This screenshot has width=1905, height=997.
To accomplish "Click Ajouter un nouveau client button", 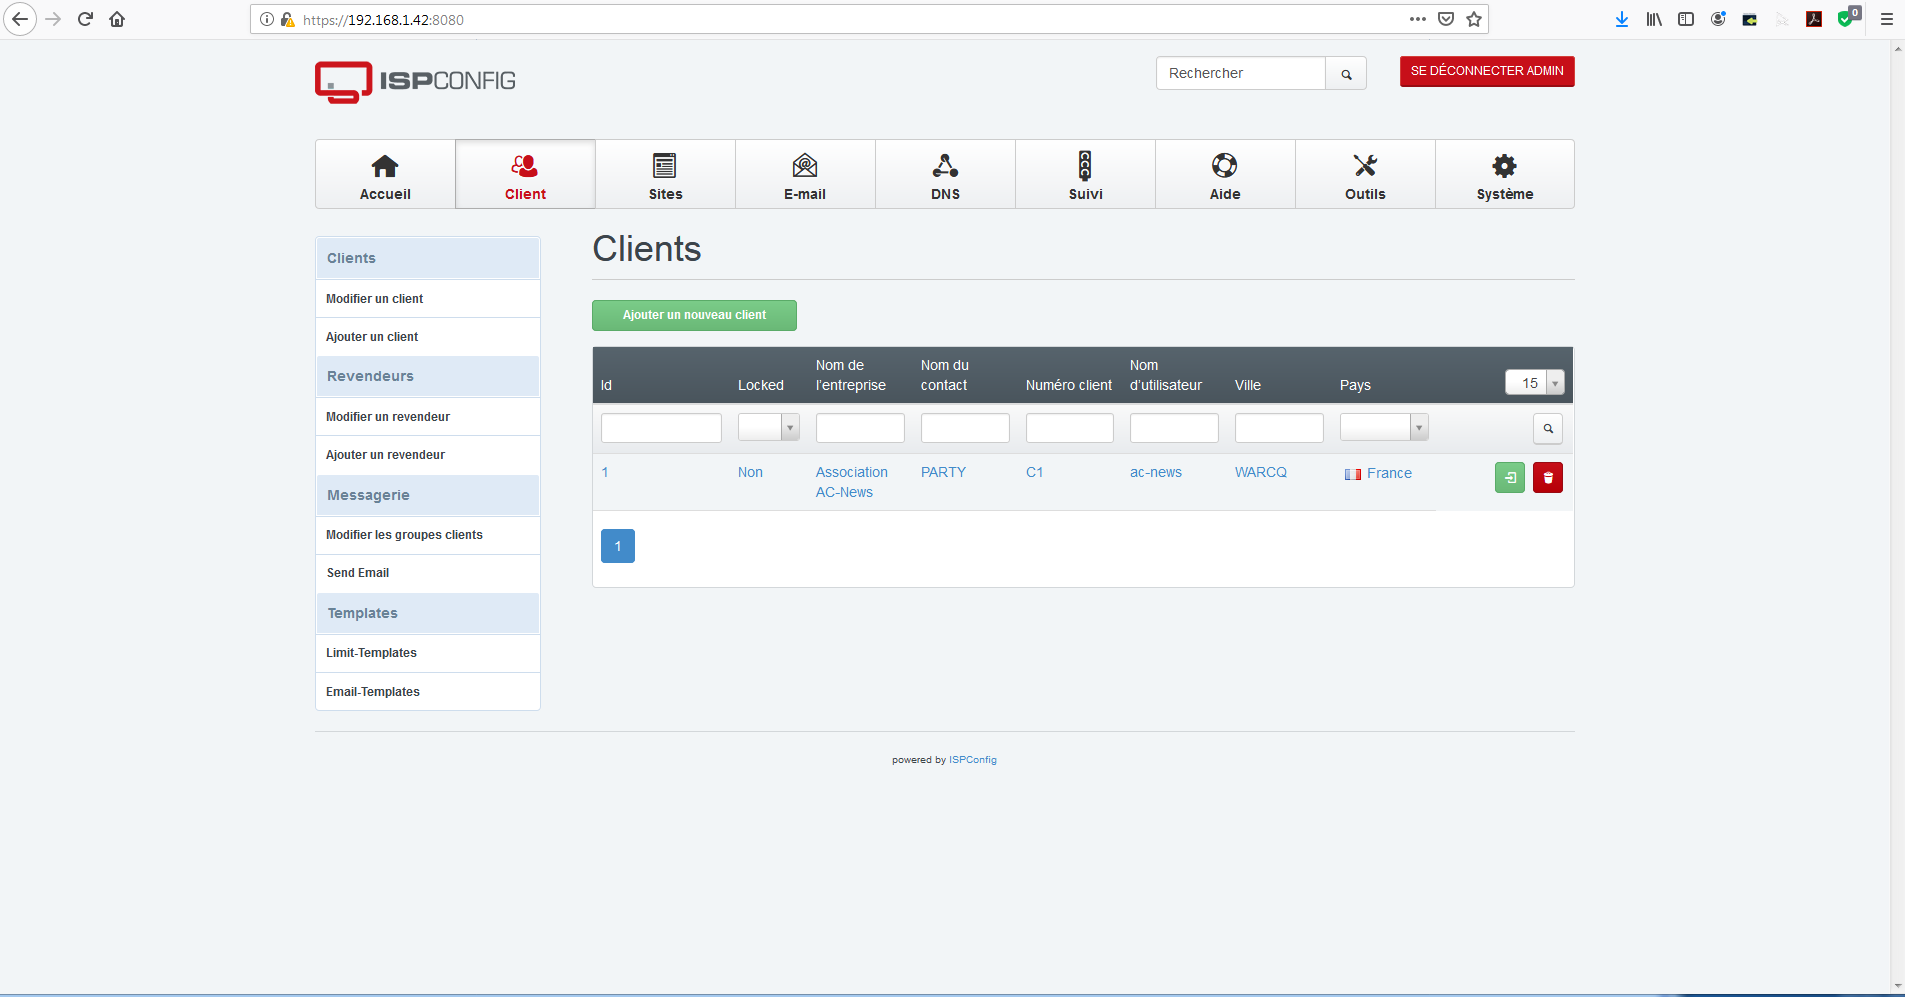I will 694,315.
